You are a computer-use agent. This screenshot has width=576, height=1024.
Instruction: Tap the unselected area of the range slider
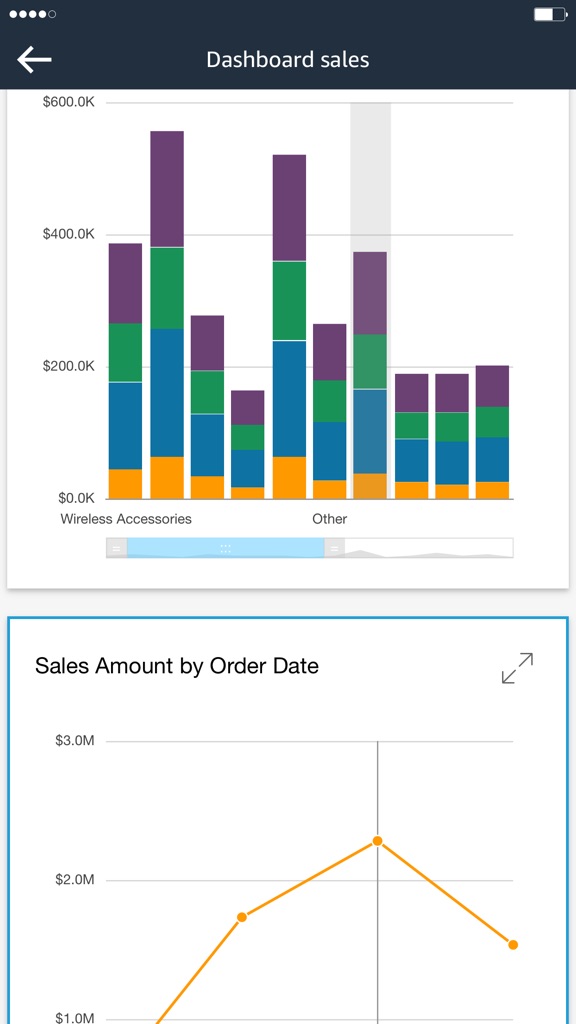430,547
